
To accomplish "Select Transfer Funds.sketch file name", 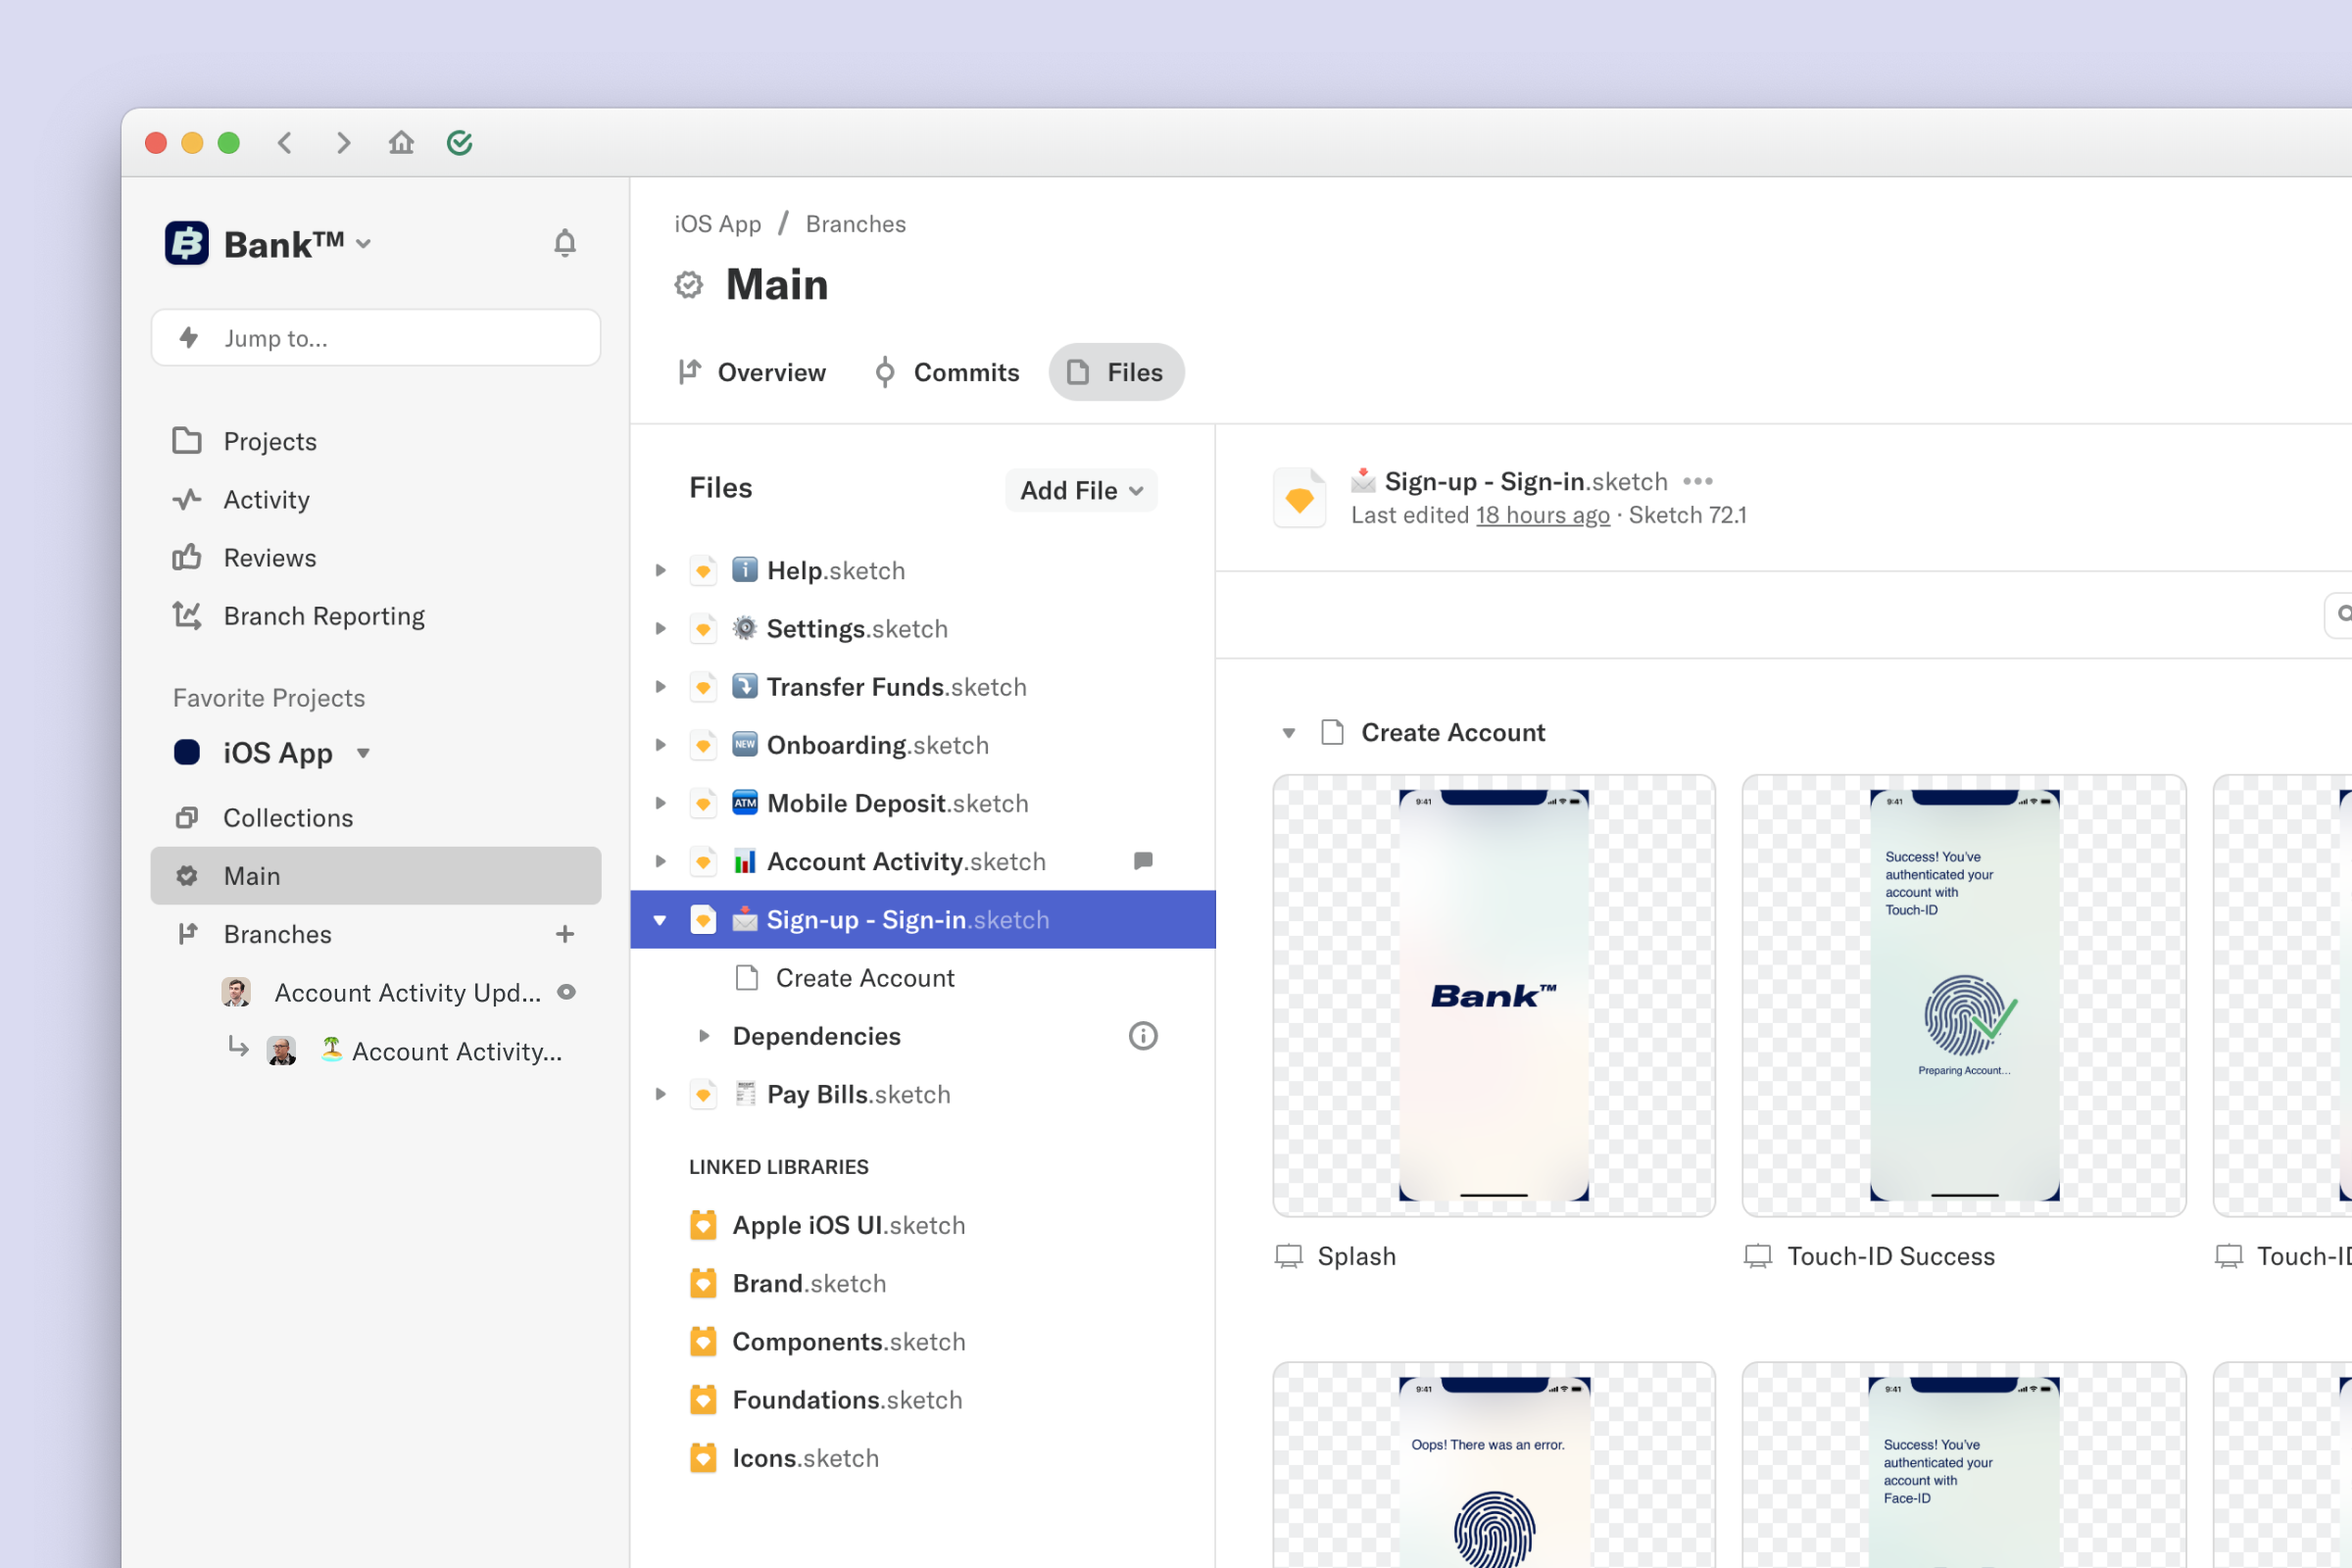I will tap(897, 686).
